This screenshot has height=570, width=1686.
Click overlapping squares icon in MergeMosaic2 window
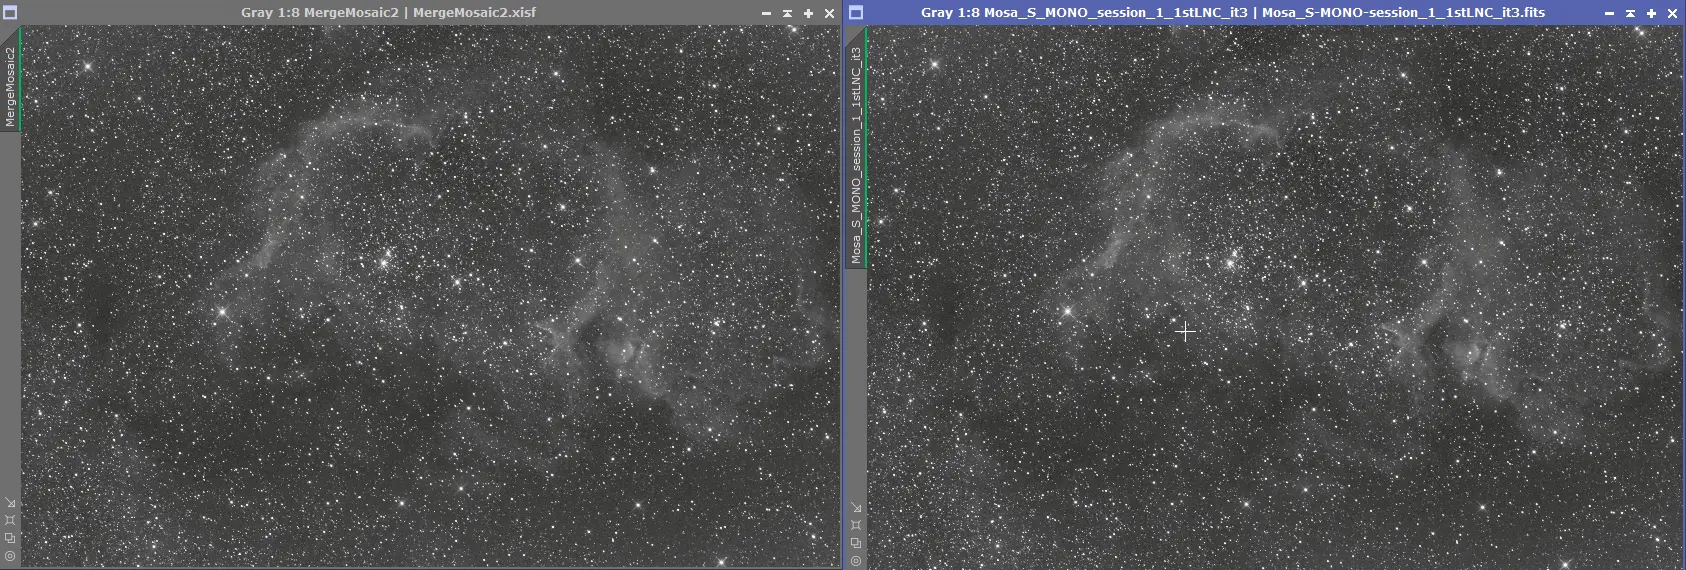click(10, 538)
